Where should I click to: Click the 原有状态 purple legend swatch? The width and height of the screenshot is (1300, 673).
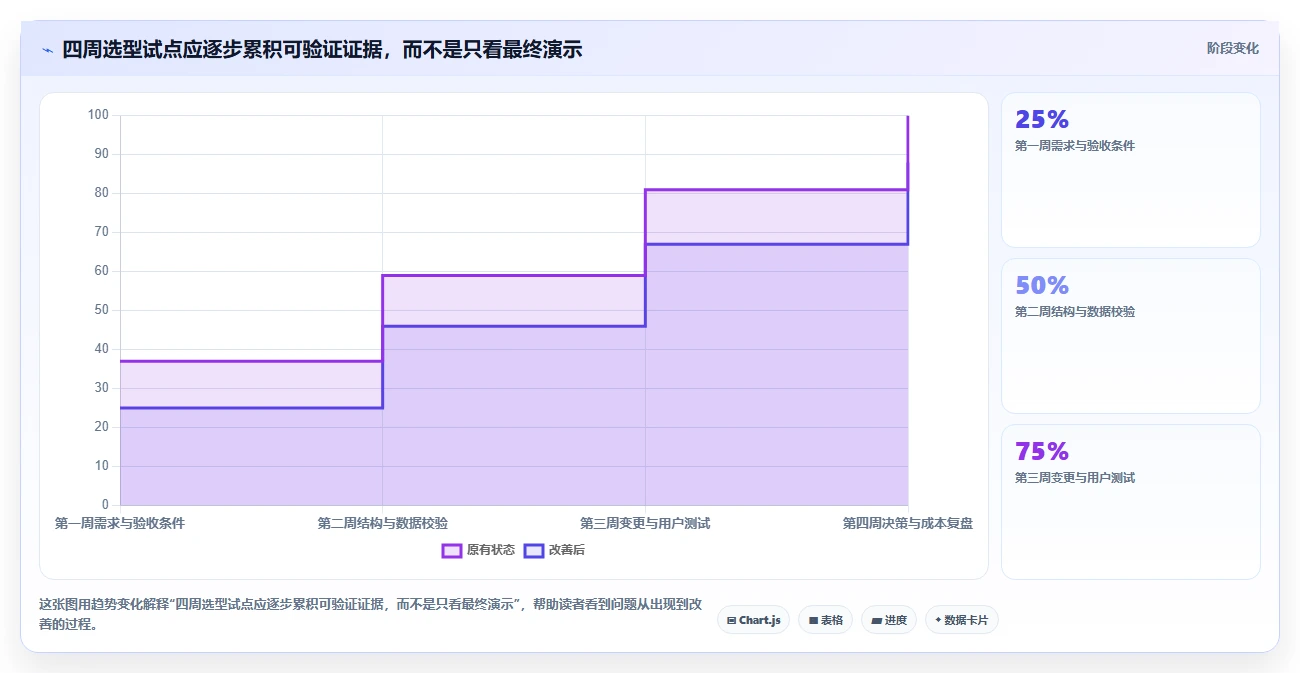click(x=452, y=550)
